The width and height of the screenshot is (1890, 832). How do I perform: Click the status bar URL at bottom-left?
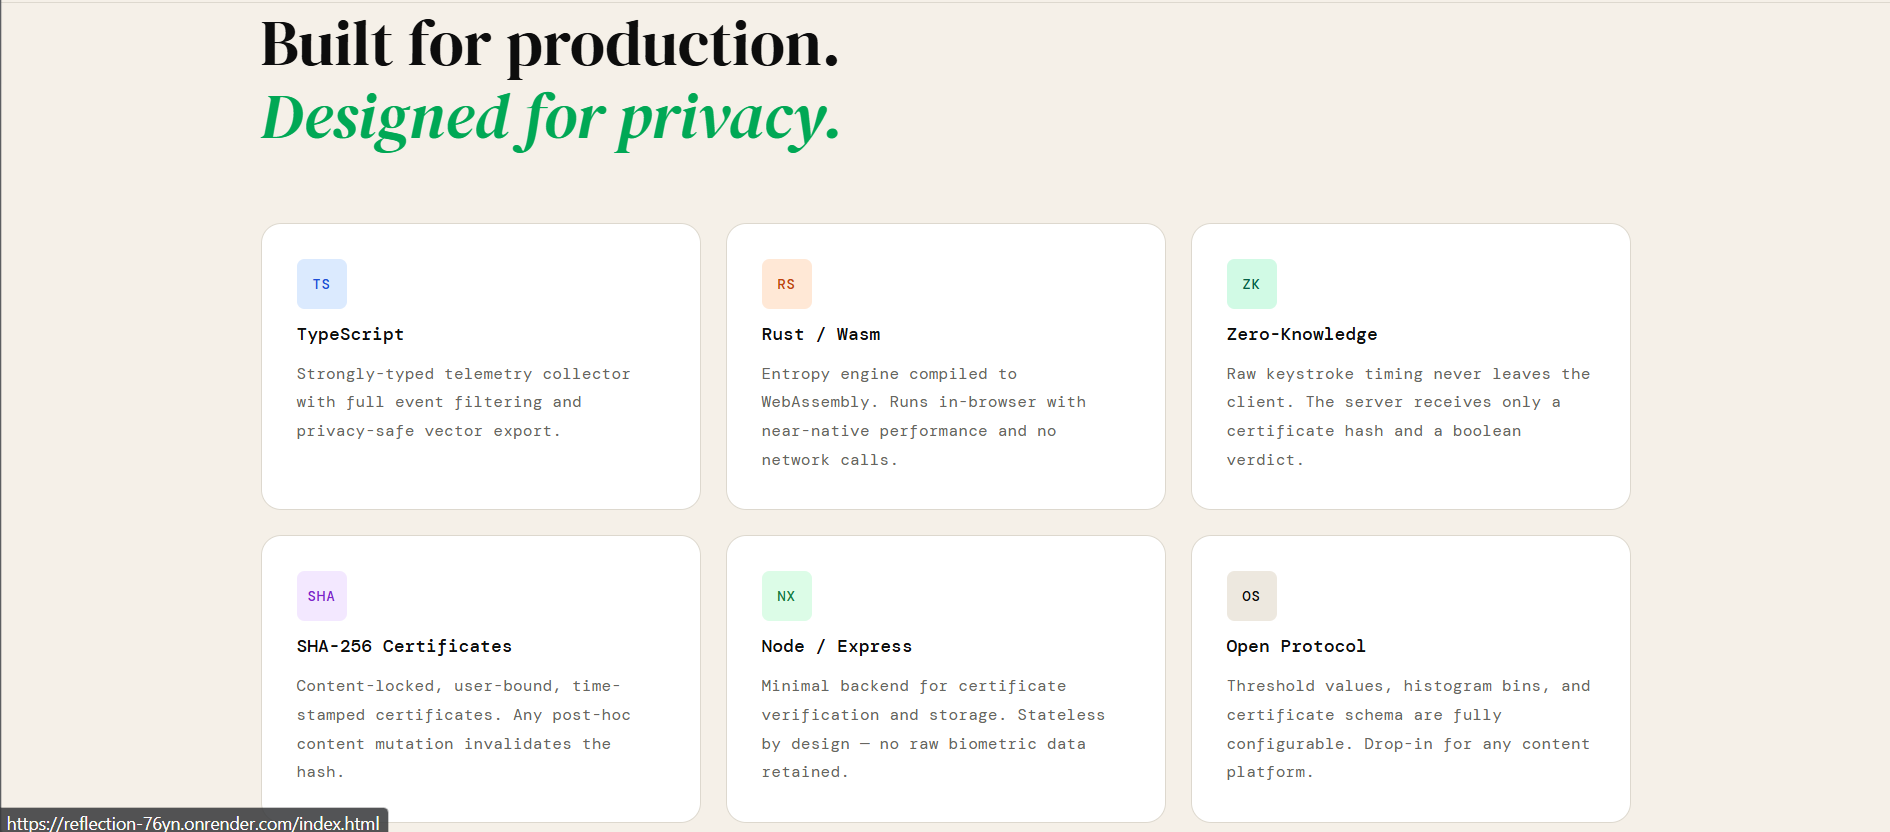pyautogui.click(x=194, y=822)
